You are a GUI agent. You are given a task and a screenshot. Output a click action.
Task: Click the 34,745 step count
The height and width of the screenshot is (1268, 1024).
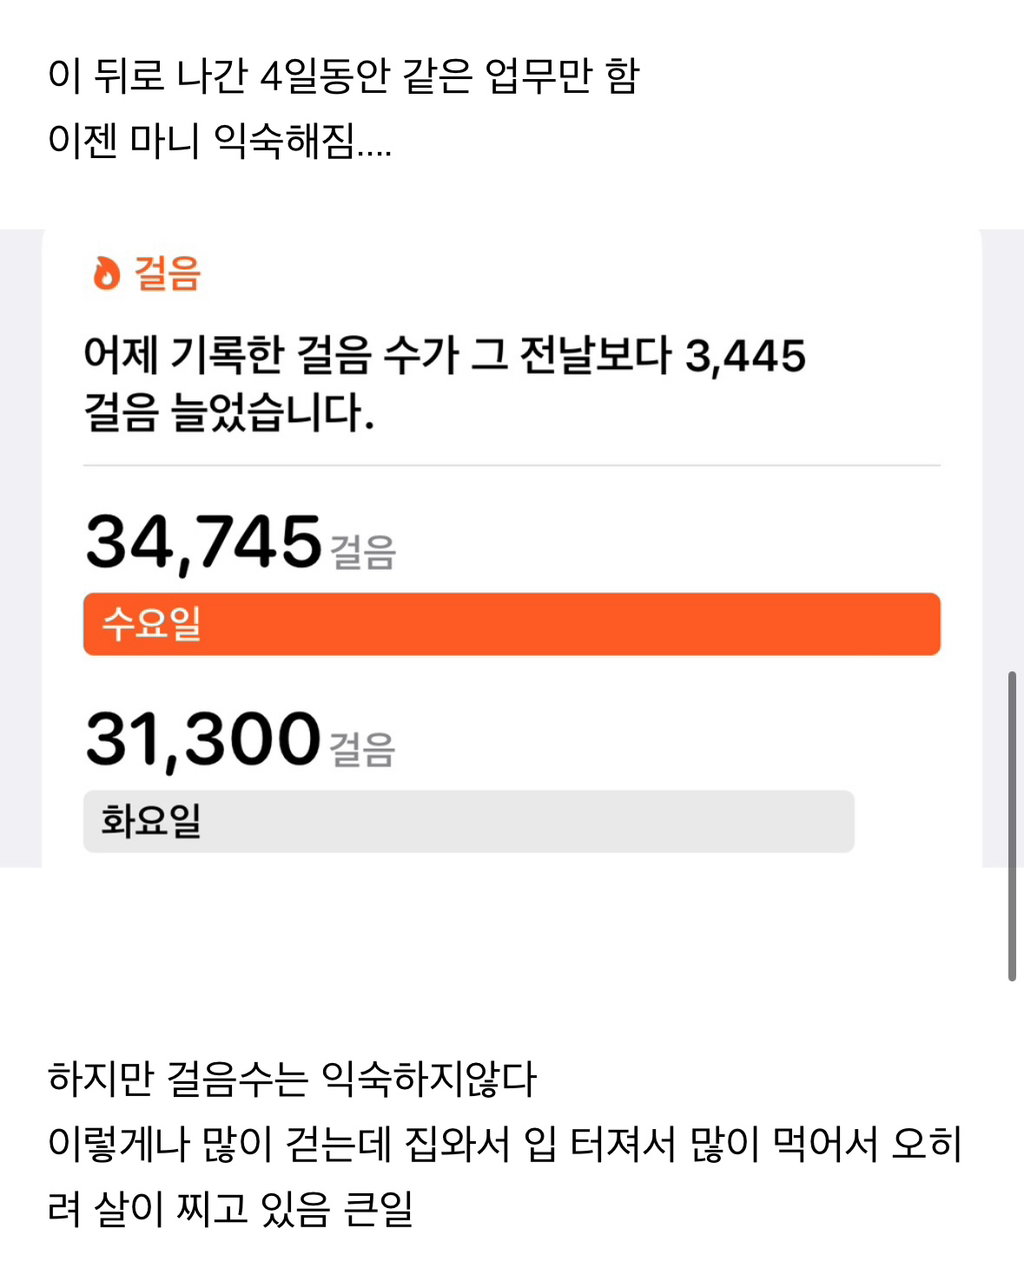coord(203,543)
